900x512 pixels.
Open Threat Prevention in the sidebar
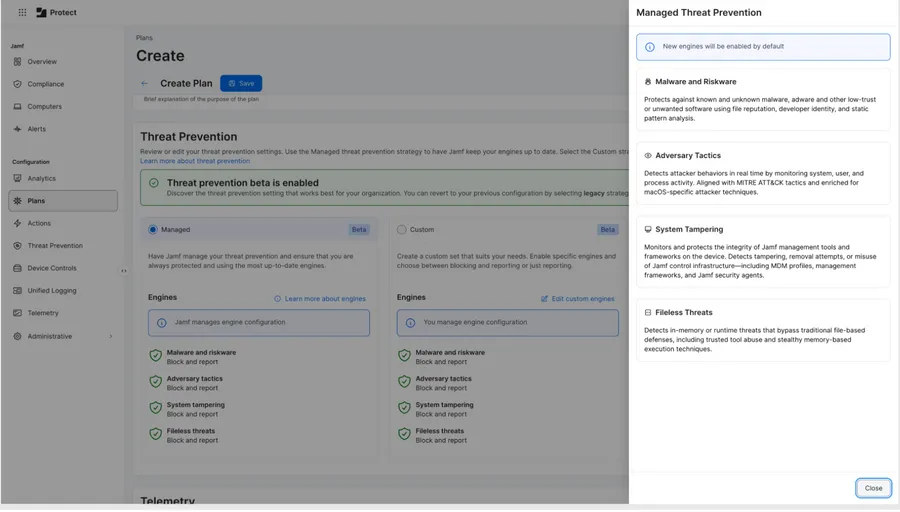[x=55, y=246]
